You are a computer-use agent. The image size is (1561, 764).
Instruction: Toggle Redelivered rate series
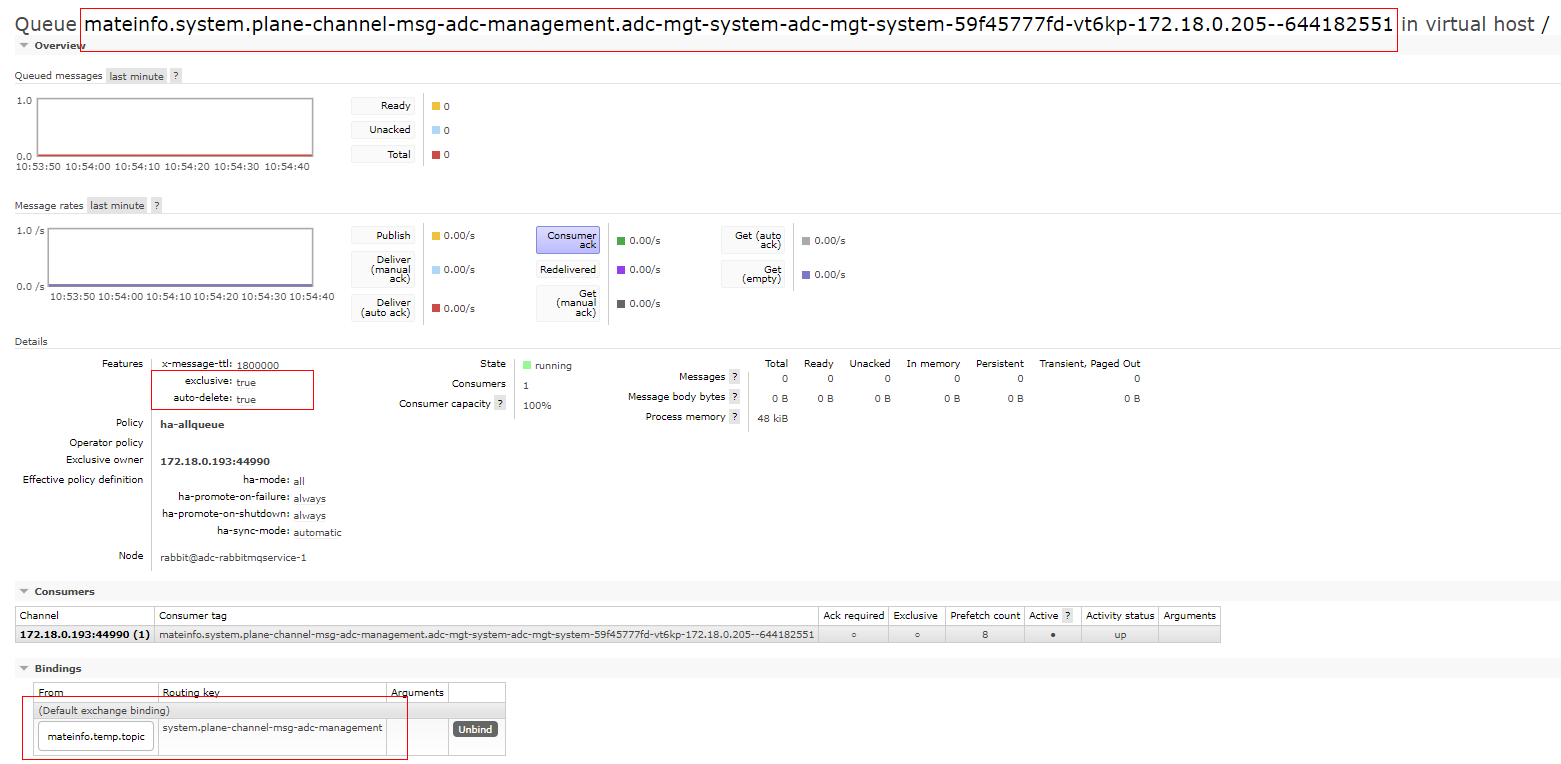[568, 270]
